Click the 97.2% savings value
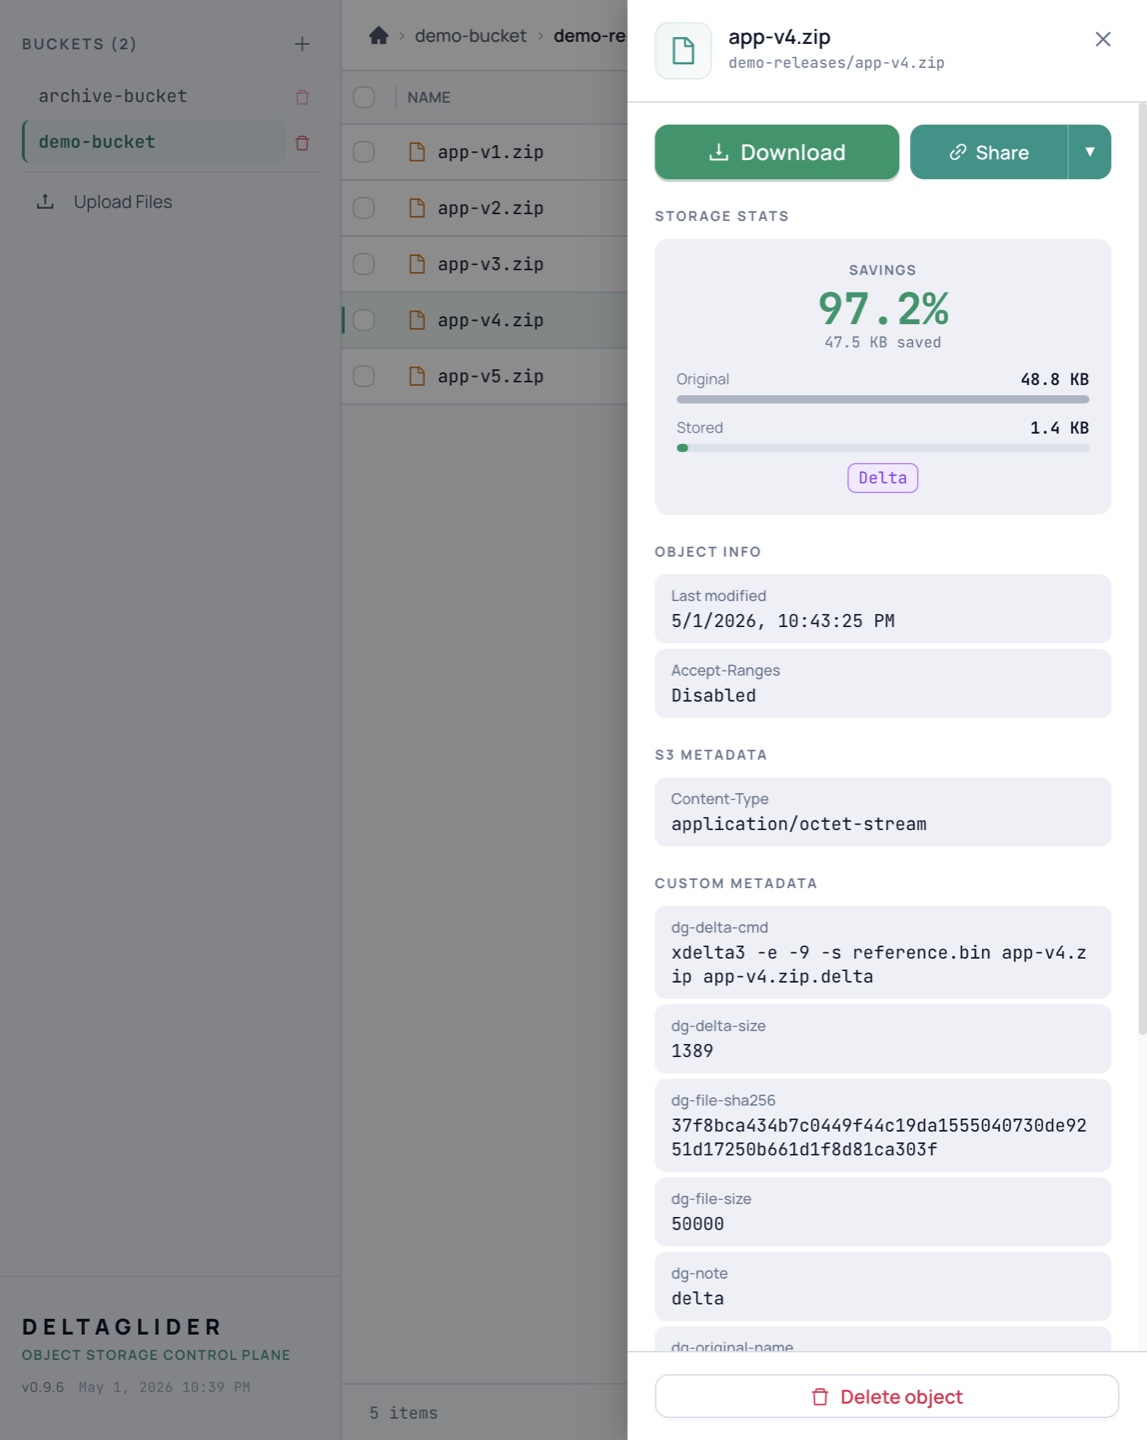Screen dimensions: 1147x1440 pos(883,309)
